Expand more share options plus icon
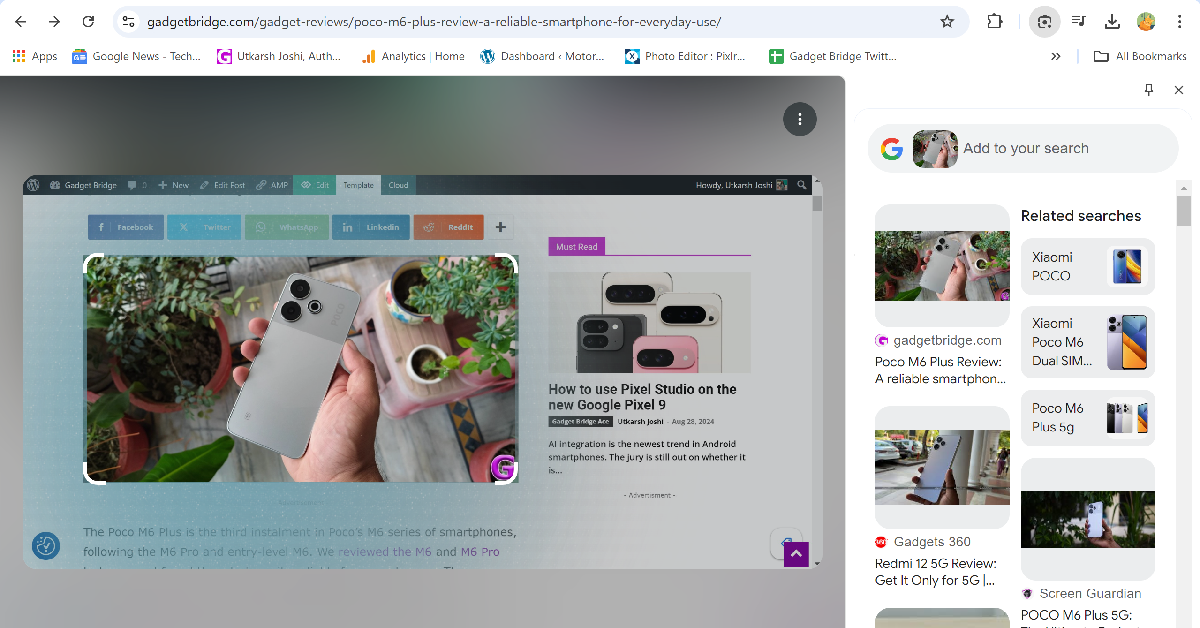Screen dimensions: 1200x628 coord(501,227)
